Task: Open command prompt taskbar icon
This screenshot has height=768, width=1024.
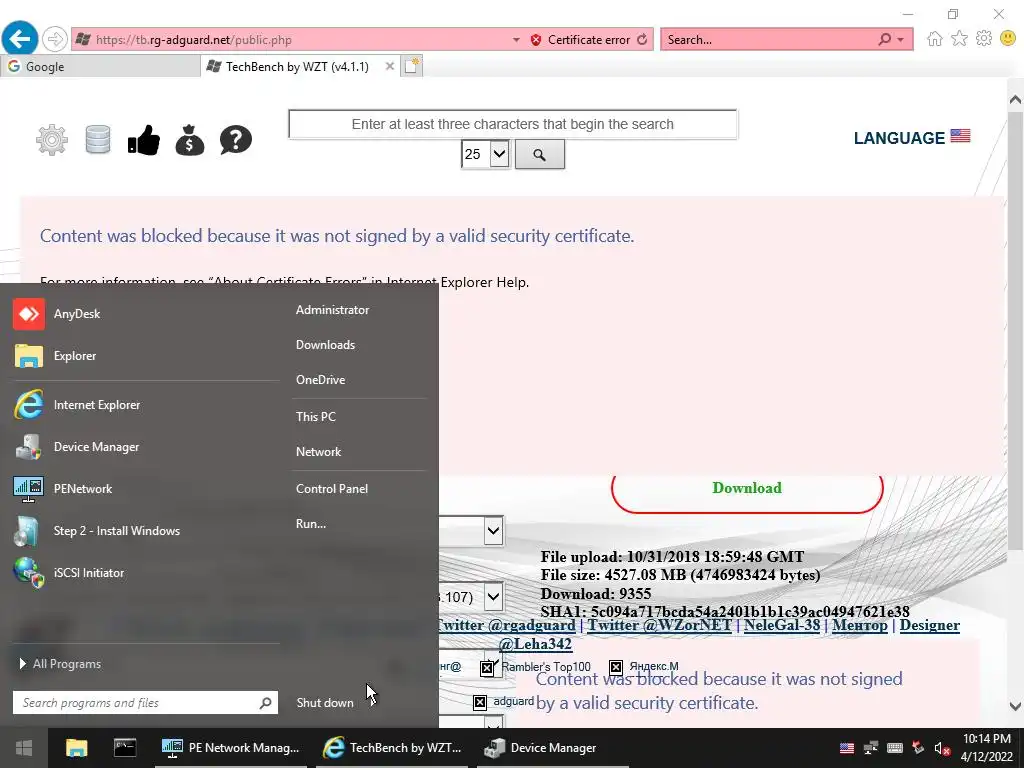Action: (x=125, y=748)
